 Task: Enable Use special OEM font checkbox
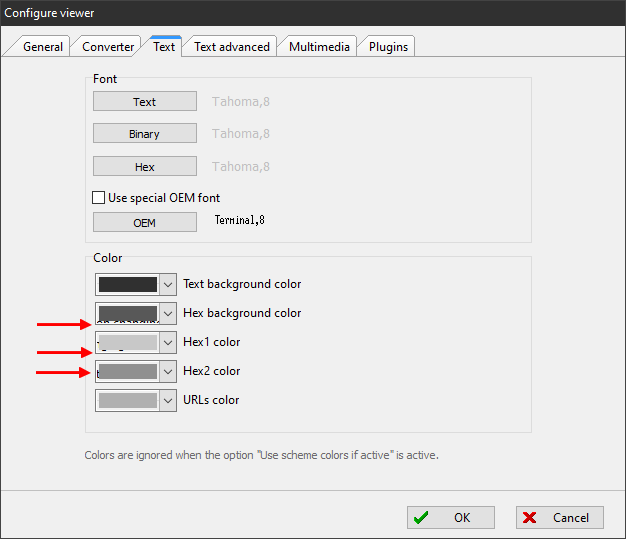[99, 198]
